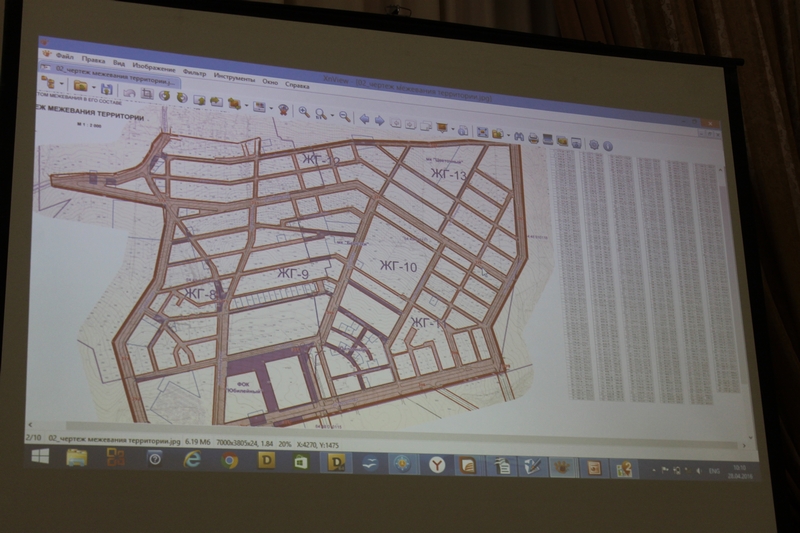This screenshot has height=533, width=800.
Task: Click the Save (floppy disk) toolbar icon
Action: (106, 88)
